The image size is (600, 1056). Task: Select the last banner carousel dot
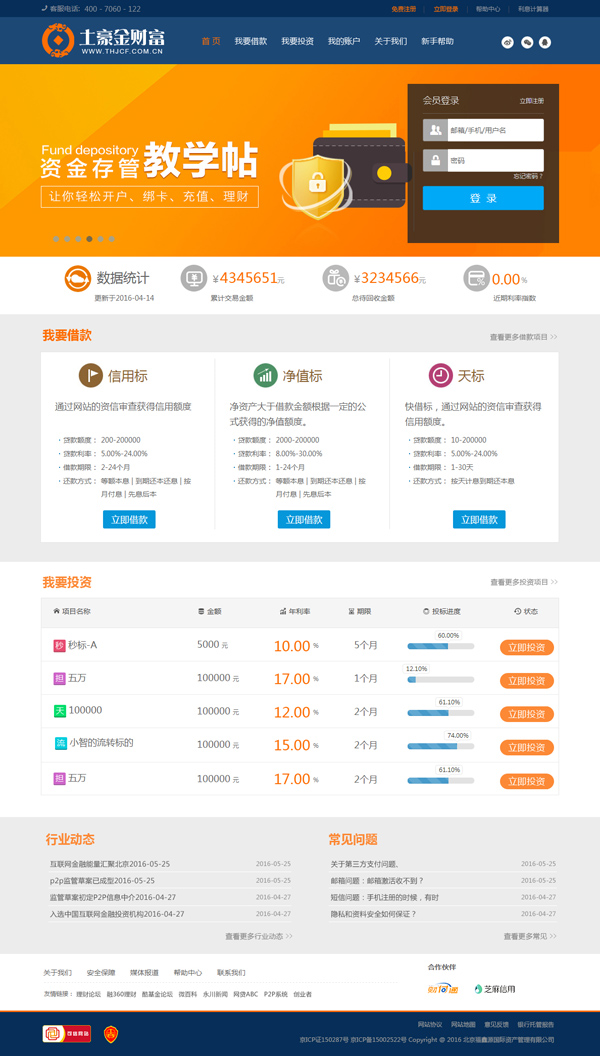click(x=112, y=239)
